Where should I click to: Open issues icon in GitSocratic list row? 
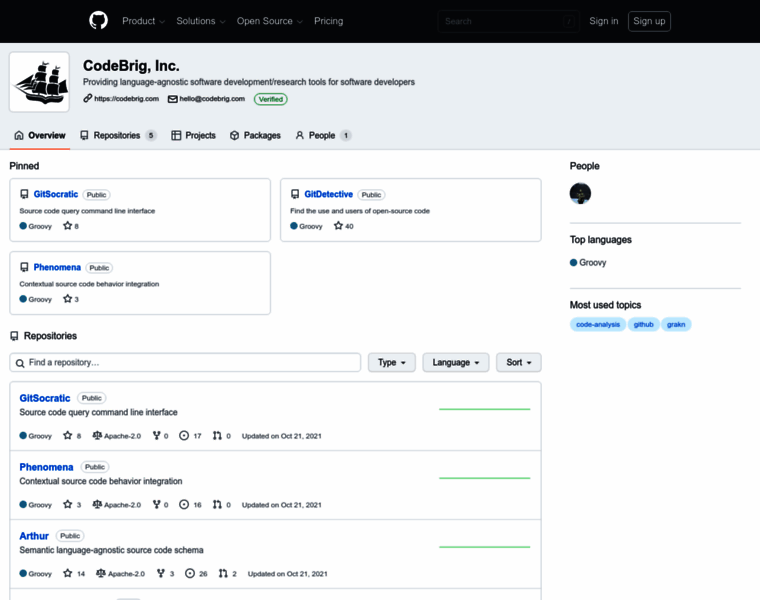[x=184, y=436]
